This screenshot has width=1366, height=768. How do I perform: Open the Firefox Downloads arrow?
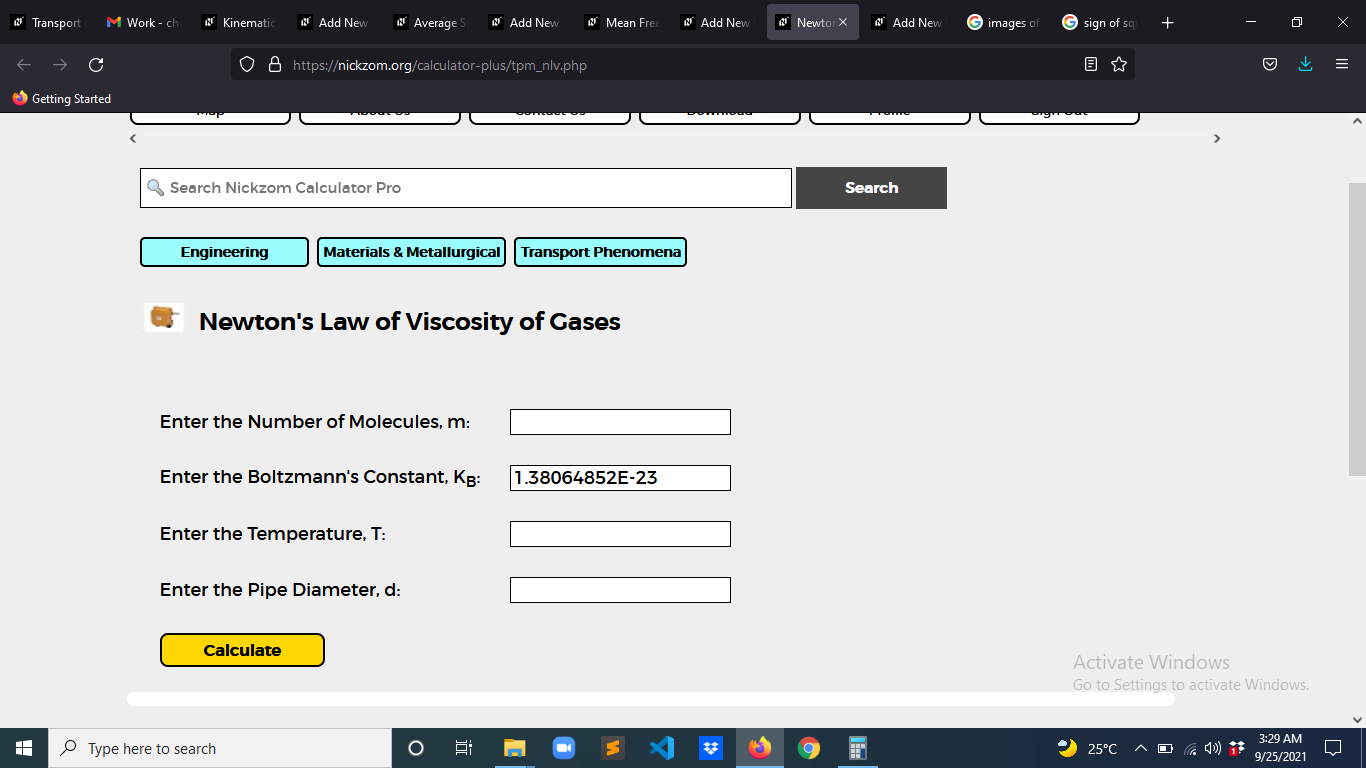1305,65
